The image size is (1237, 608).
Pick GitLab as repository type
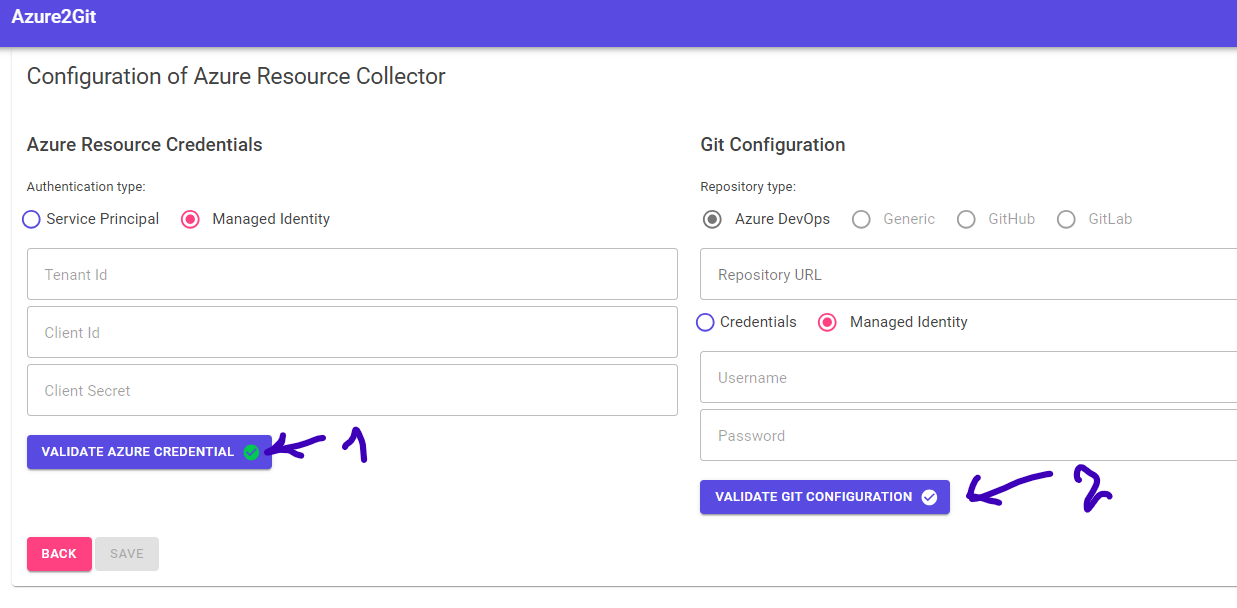[1066, 219]
